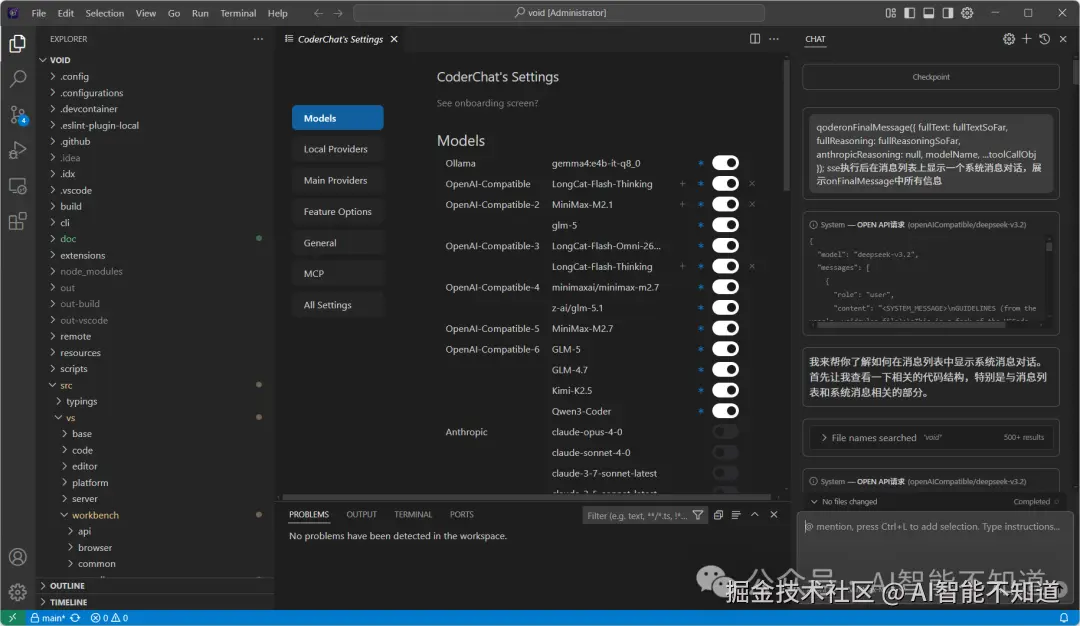The width and height of the screenshot is (1080, 626).
Task: Collapse all problems icon in panel
Action: tap(718, 514)
